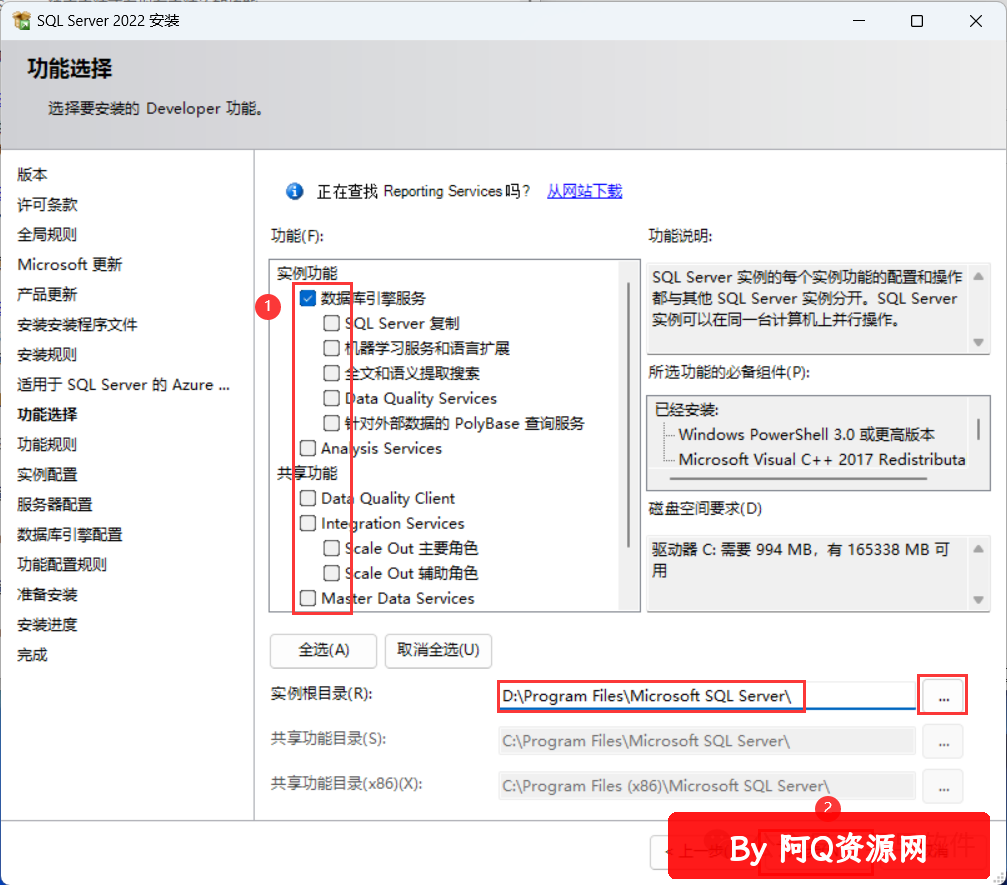The width and height of the screenshot is (1007, 885).
Task: Close the SQL Server 2022 setup window
Action: click(976, 21)
